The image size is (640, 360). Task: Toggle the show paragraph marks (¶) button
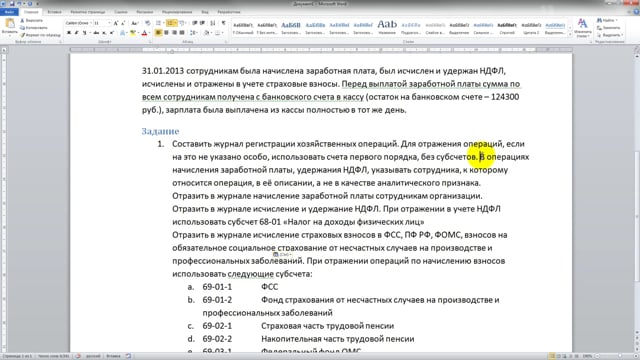pos(223,23)
